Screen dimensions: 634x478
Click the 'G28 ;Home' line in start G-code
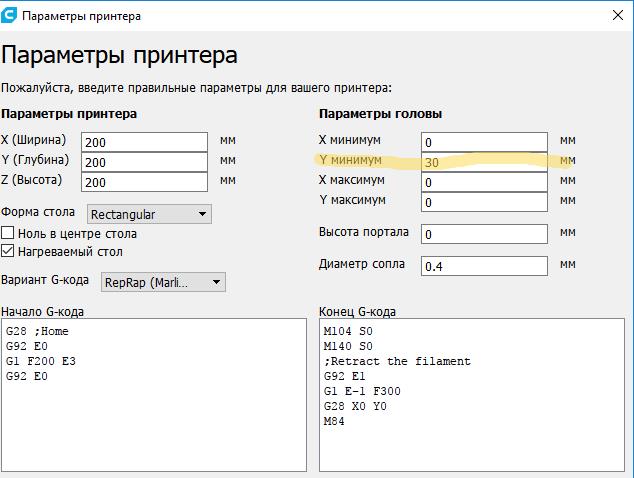click(x=37, y=331)
